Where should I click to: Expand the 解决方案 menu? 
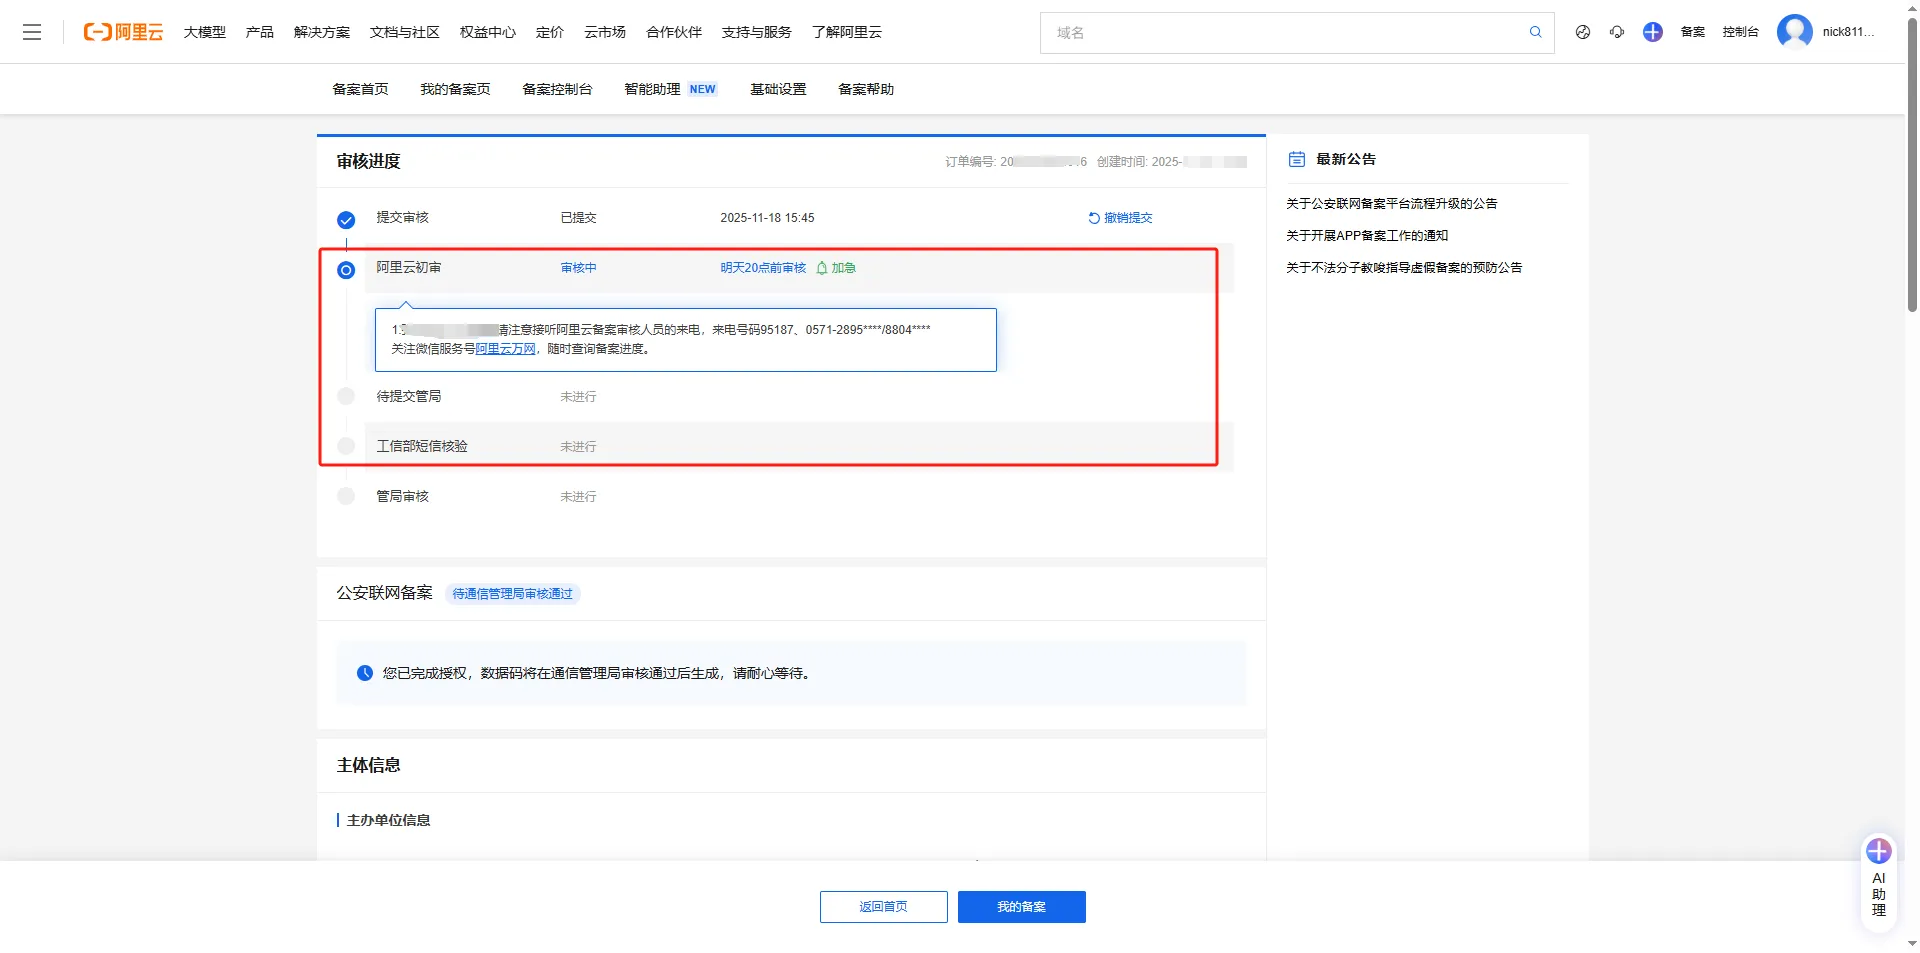322,32
